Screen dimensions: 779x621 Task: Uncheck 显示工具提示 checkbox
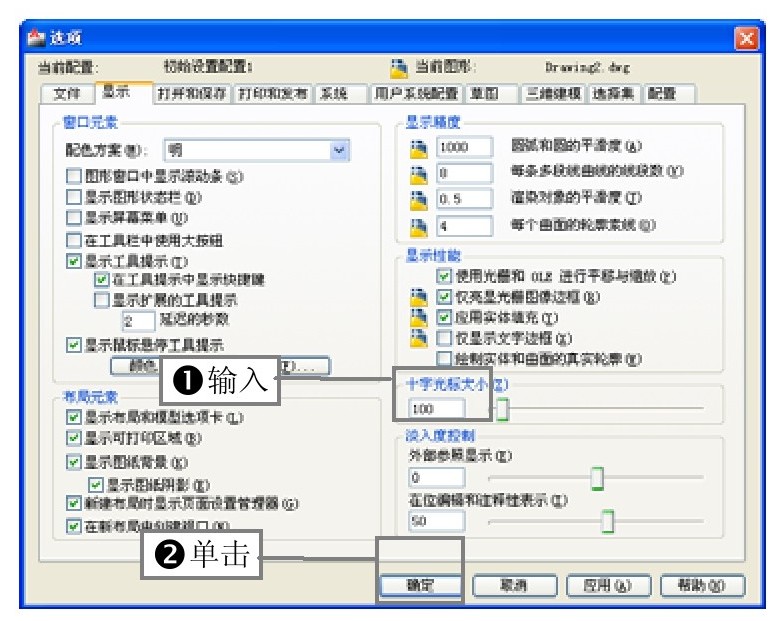point(74,261)
